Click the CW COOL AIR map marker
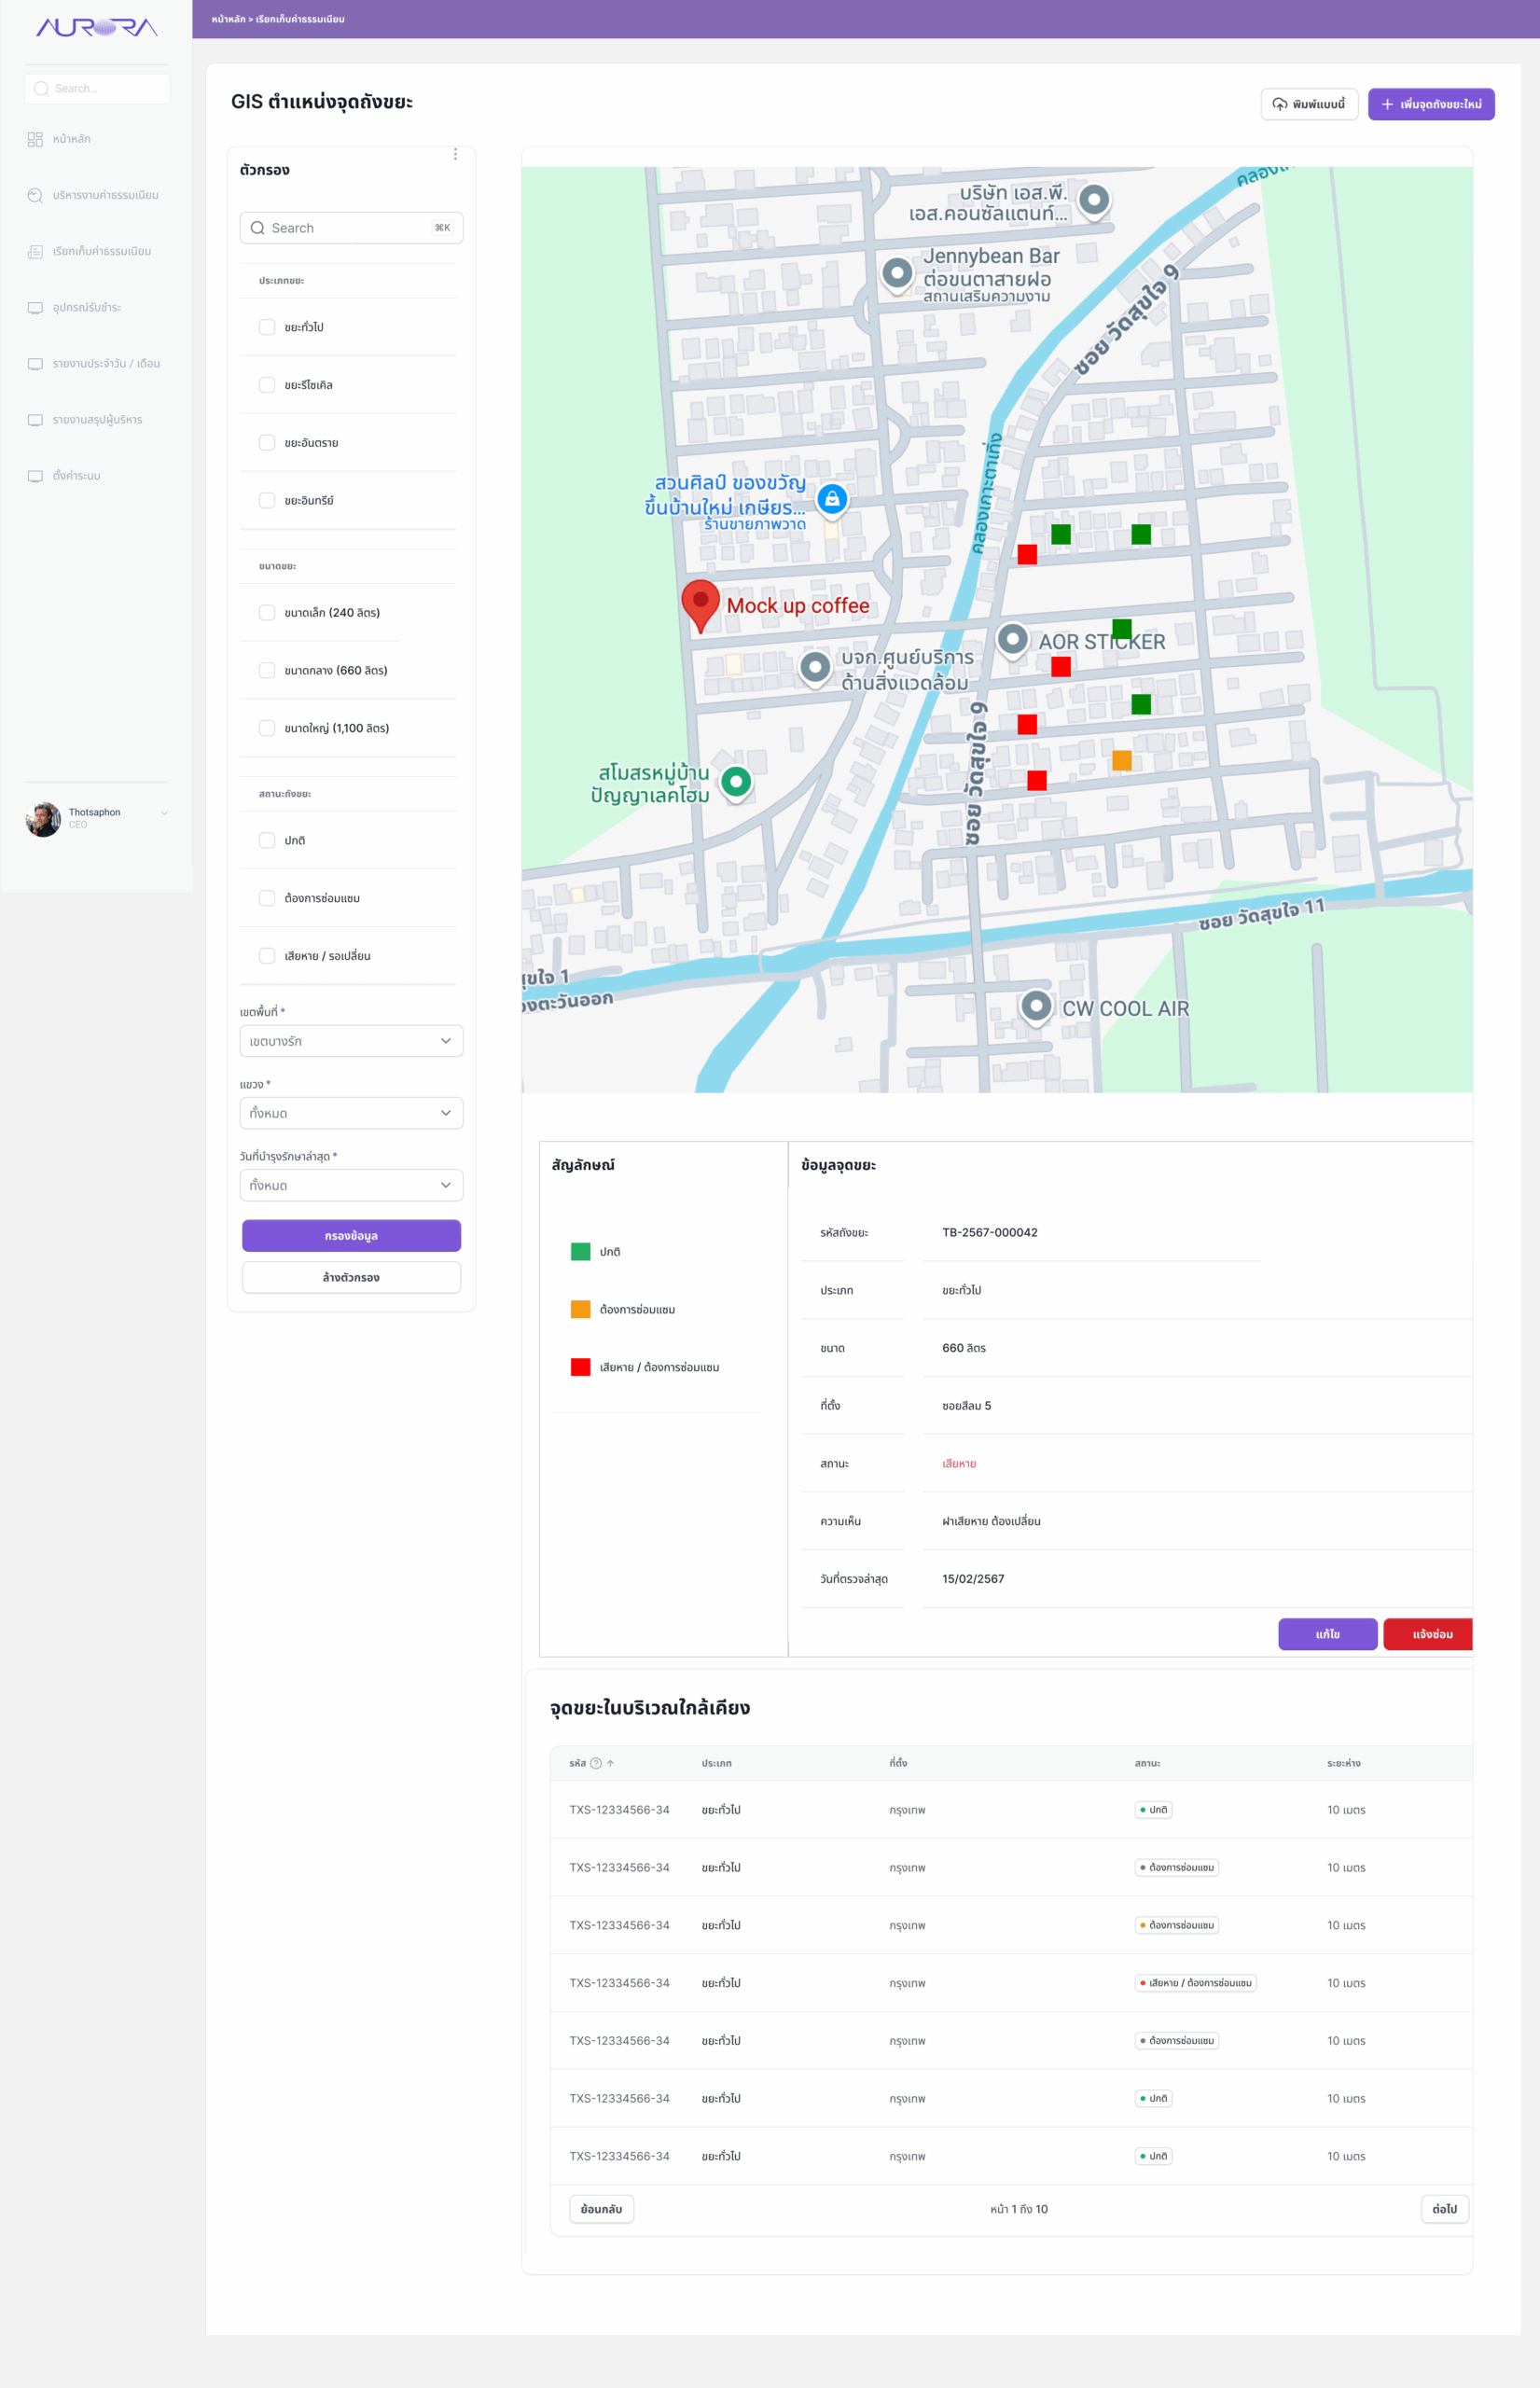The height and width of the screenshot is (2388, 1540). 1036,1005
